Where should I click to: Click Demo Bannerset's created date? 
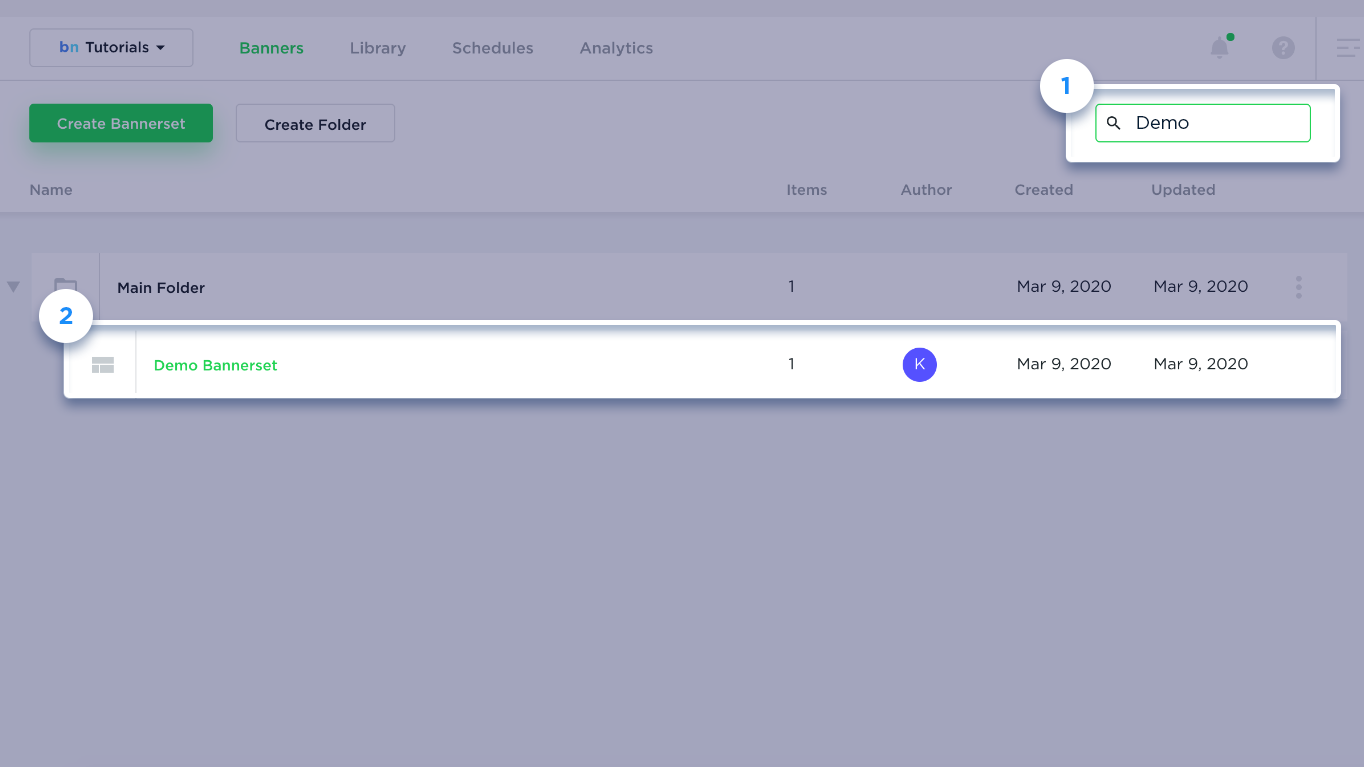(x=1064, y=364)
